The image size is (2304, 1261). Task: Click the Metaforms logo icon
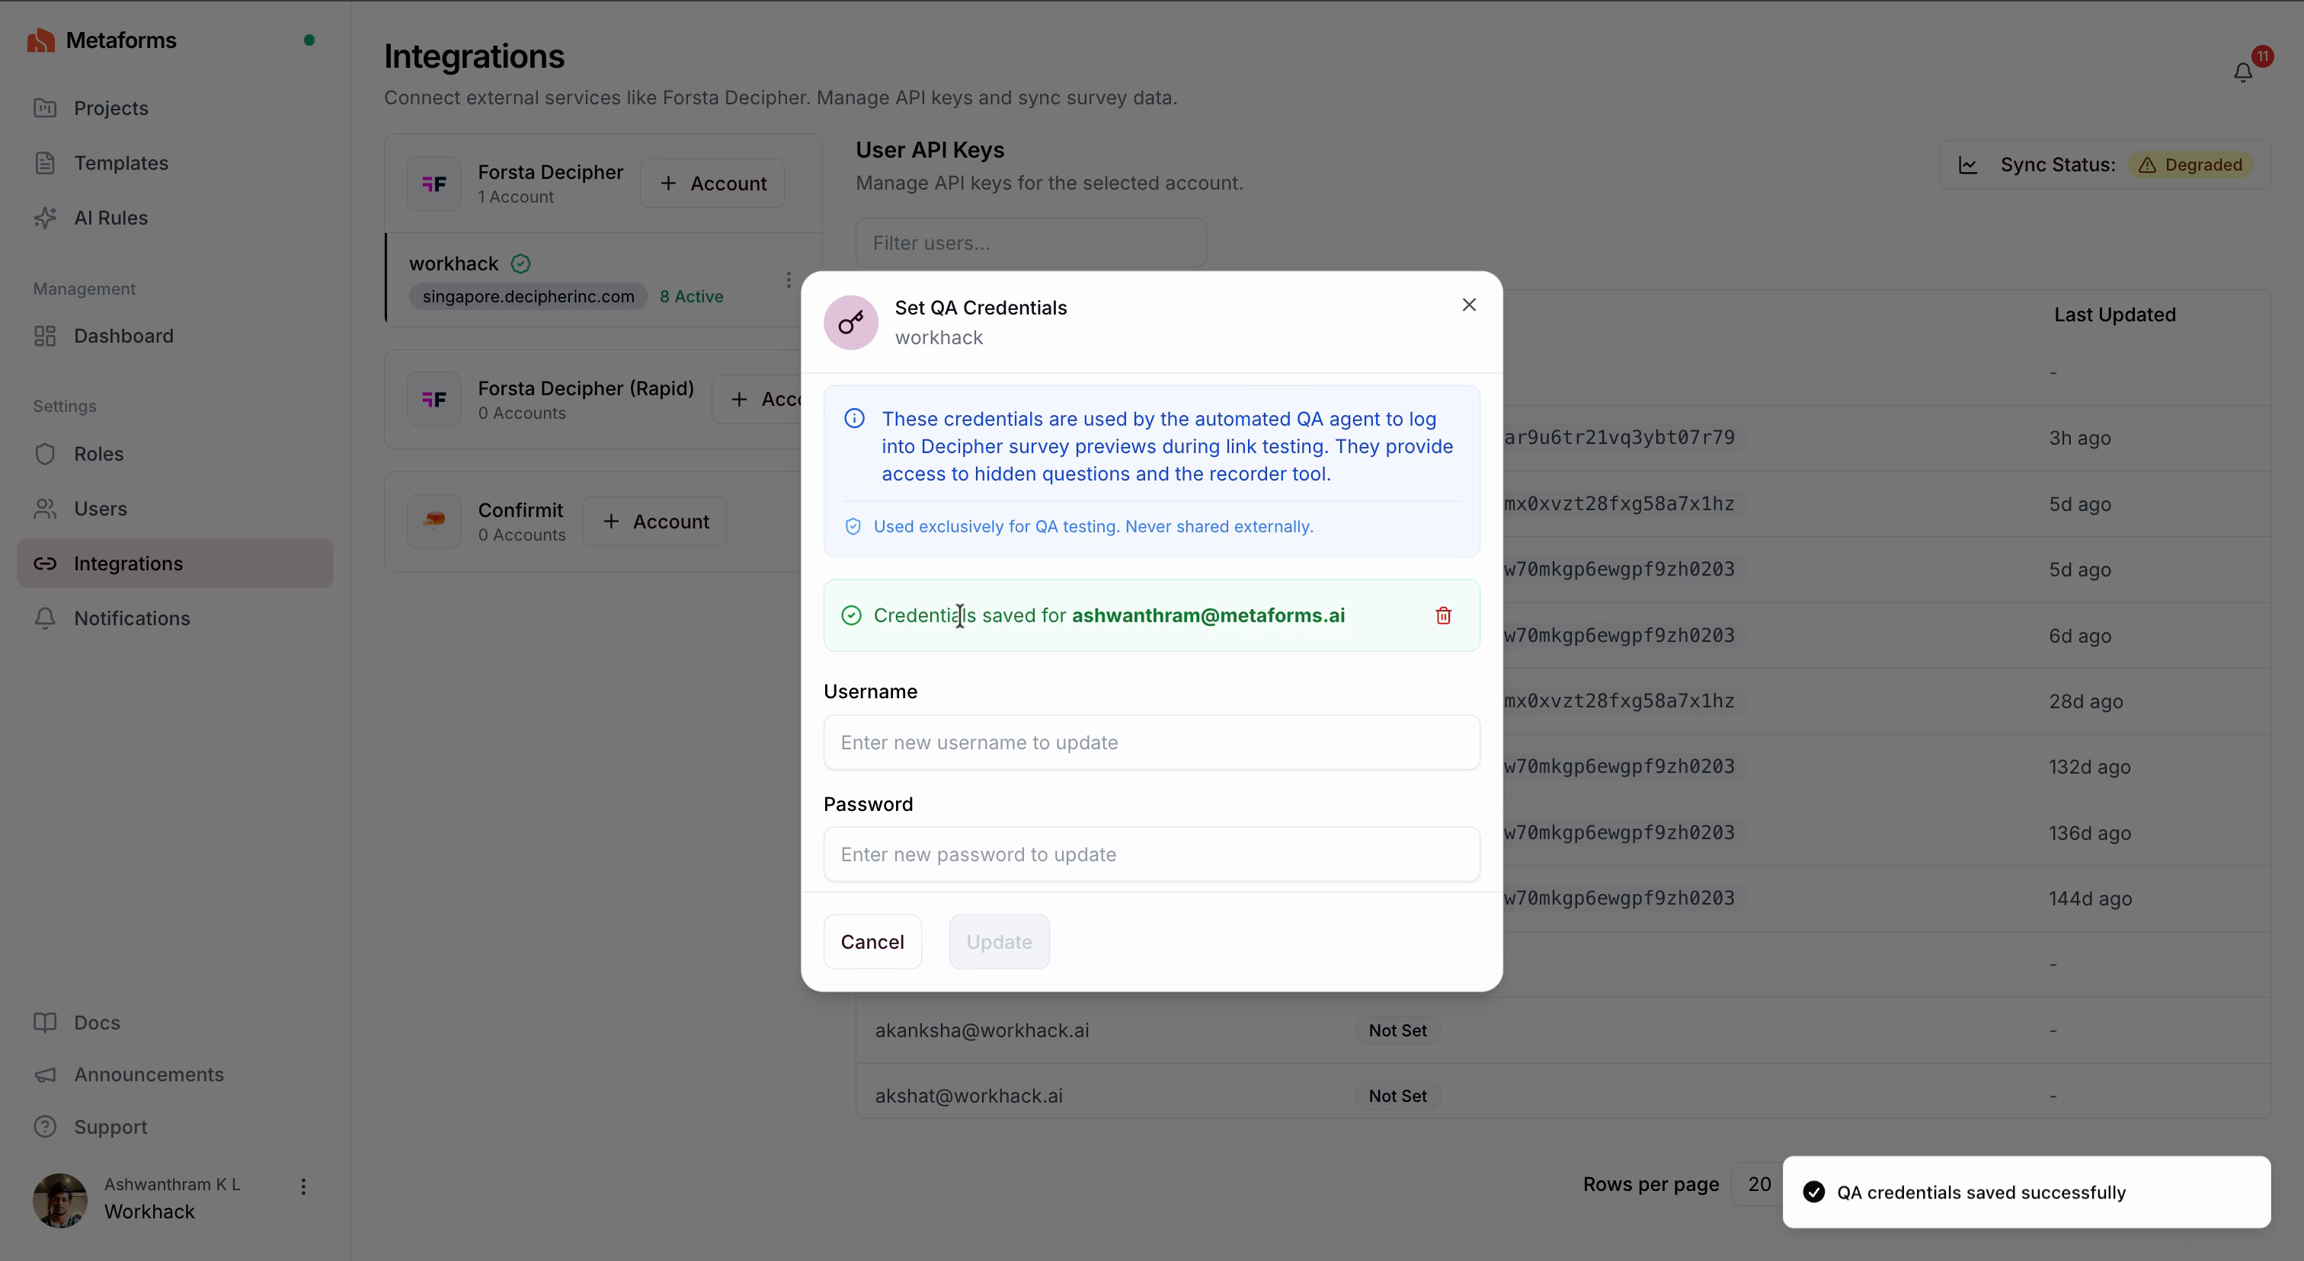[41, 40]
